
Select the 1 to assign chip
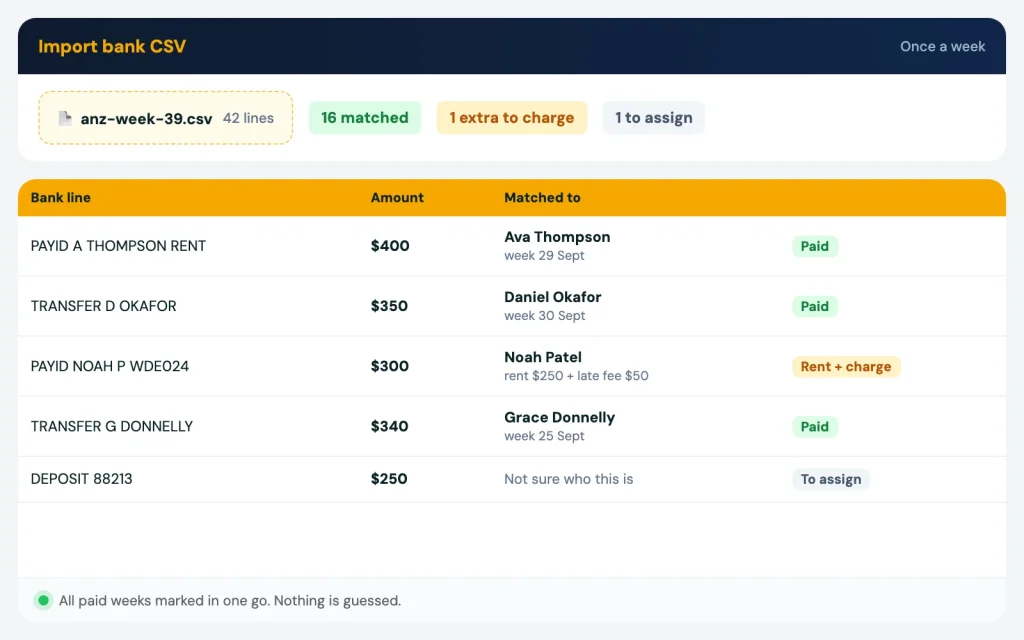[654, 118]
